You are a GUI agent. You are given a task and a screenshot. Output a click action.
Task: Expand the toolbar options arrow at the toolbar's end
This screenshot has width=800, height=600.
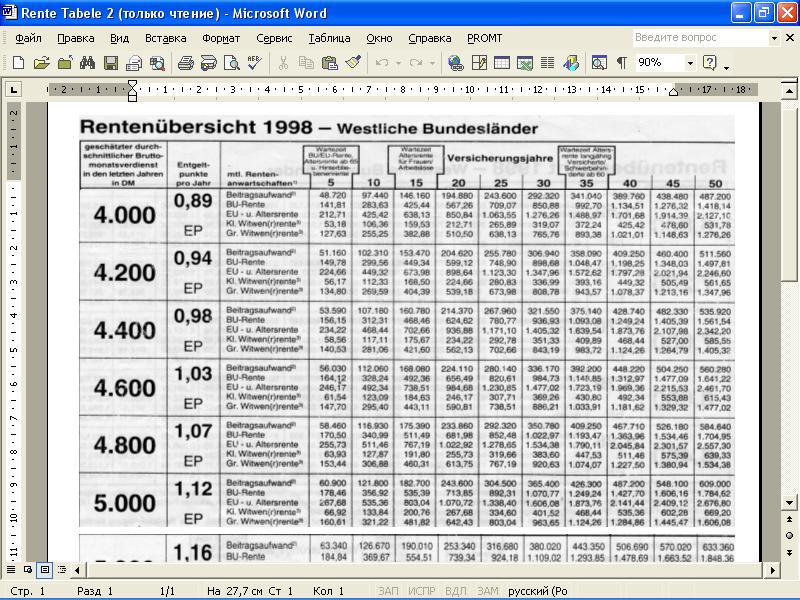[727, 66]
